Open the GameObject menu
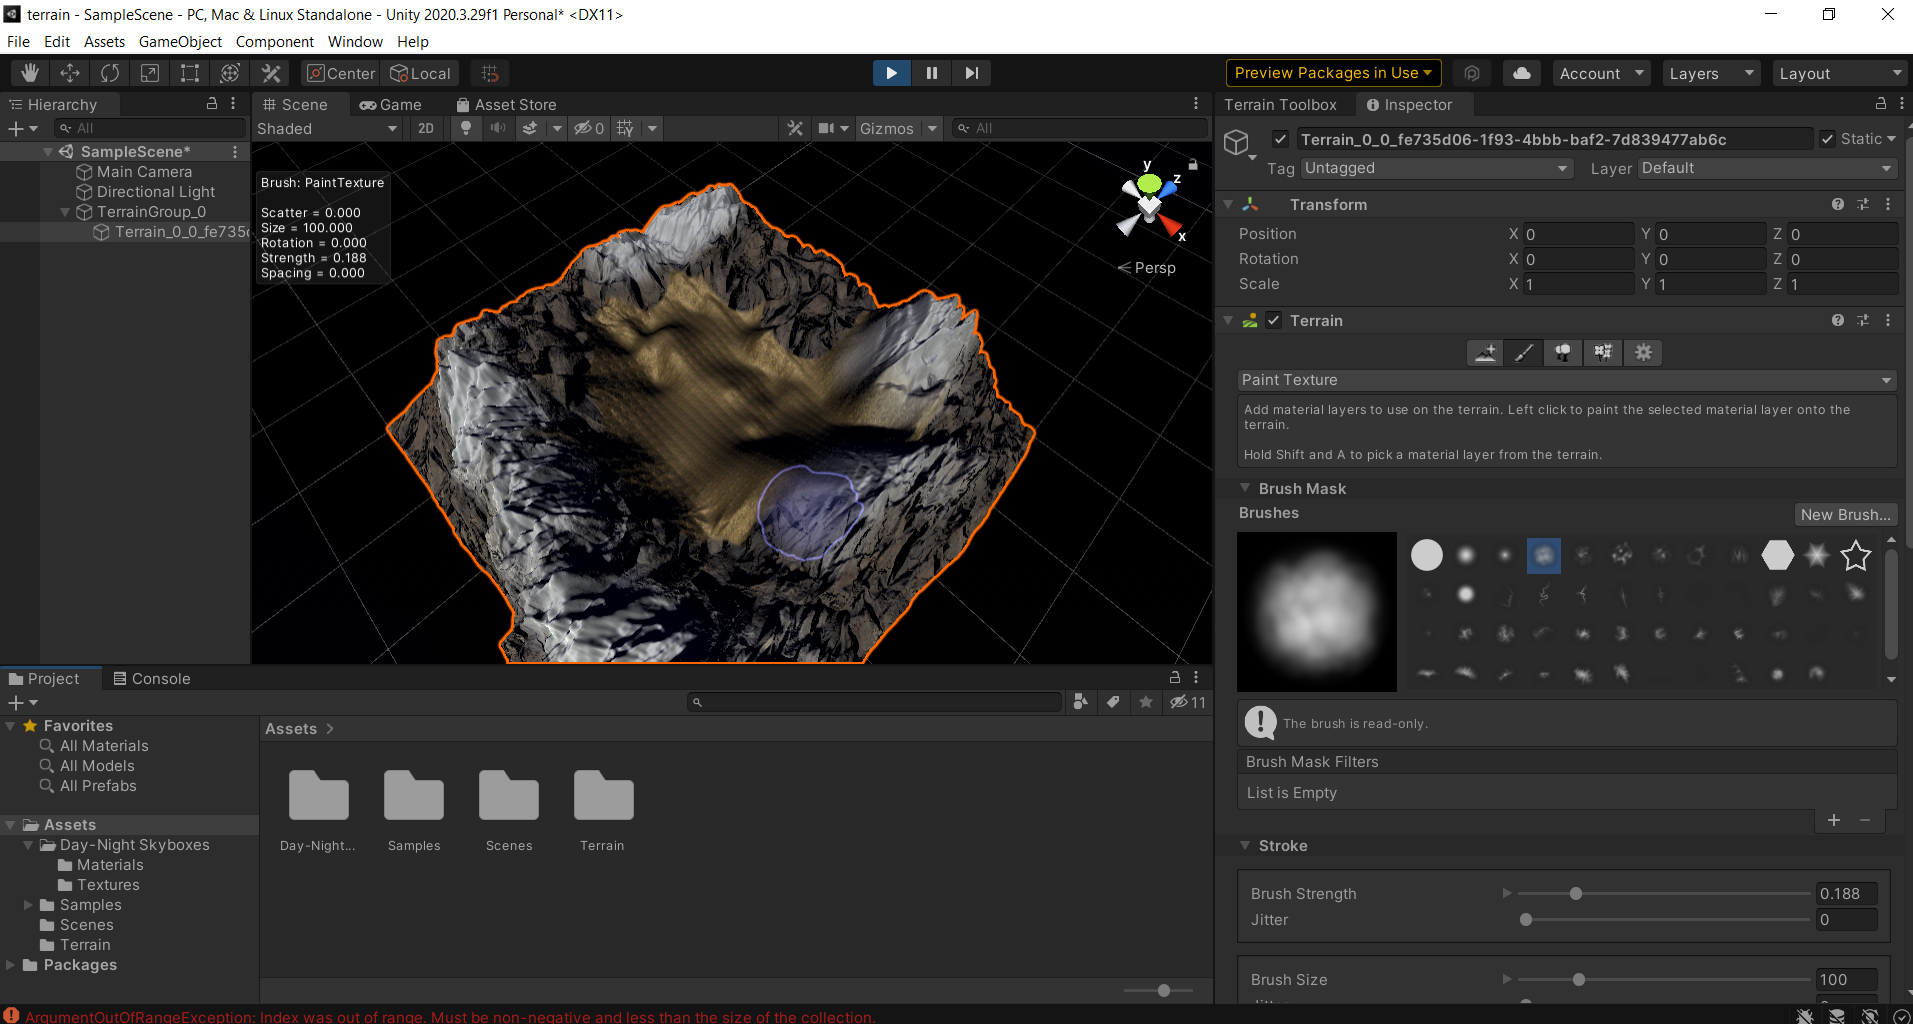 click(x=180, y=41)
